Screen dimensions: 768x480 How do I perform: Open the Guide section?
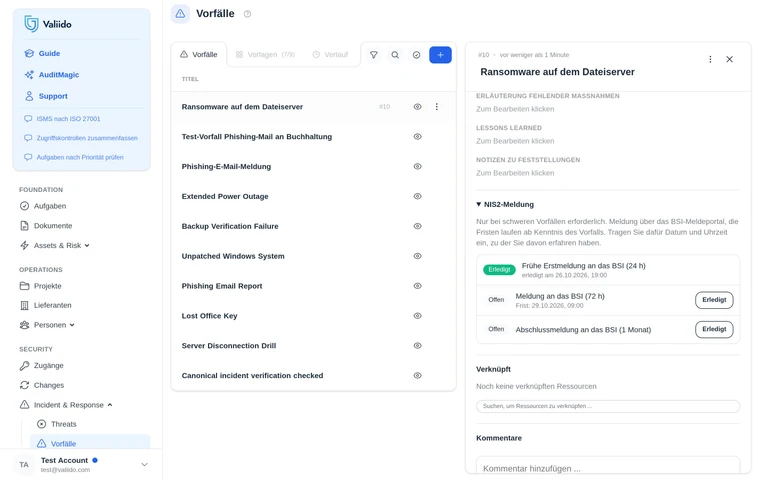pos(42,53)
